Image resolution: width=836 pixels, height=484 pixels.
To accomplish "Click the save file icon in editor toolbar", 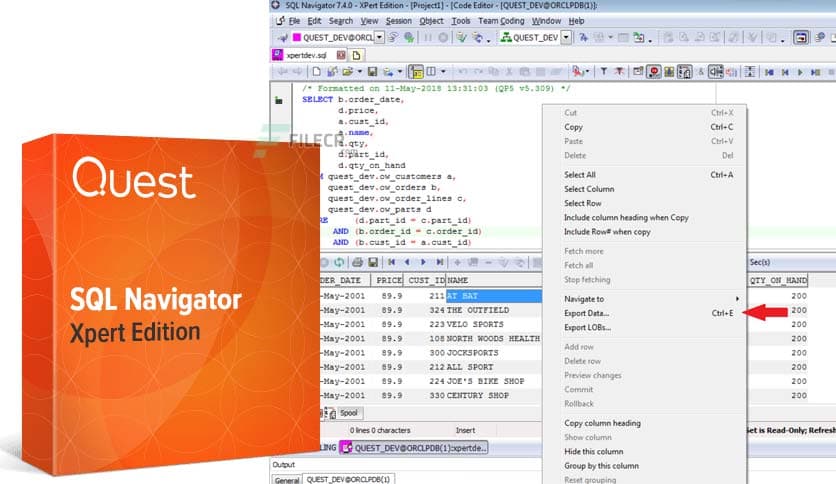I will click(x=373, y=71).
